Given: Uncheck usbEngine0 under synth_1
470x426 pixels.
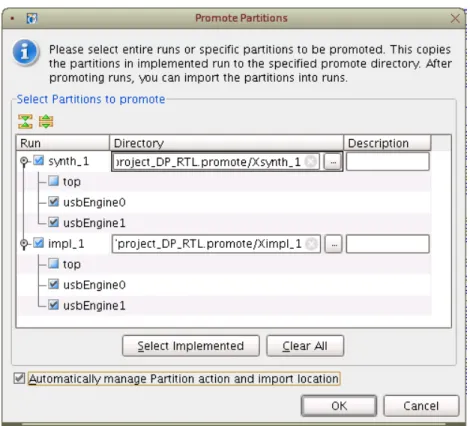Looking at the screenshot, I should [x=53, y=201].
